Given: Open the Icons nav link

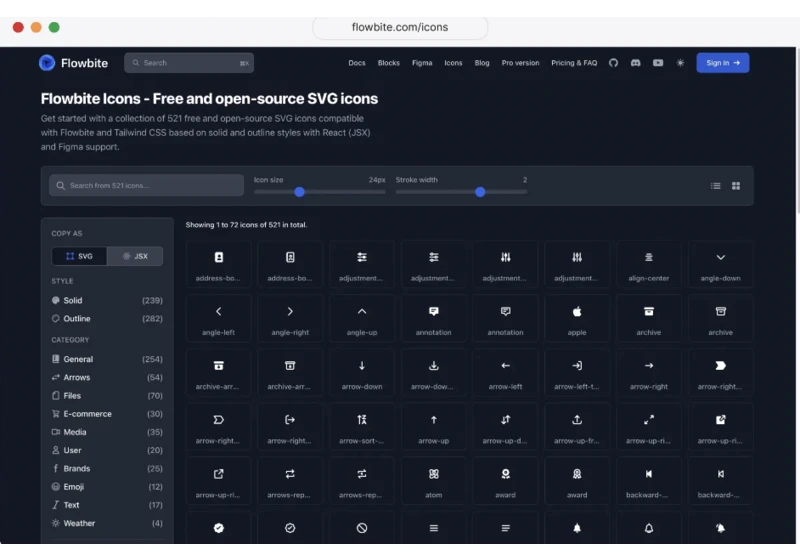Looking at the screenshot, I should click(x=453, y=63).
